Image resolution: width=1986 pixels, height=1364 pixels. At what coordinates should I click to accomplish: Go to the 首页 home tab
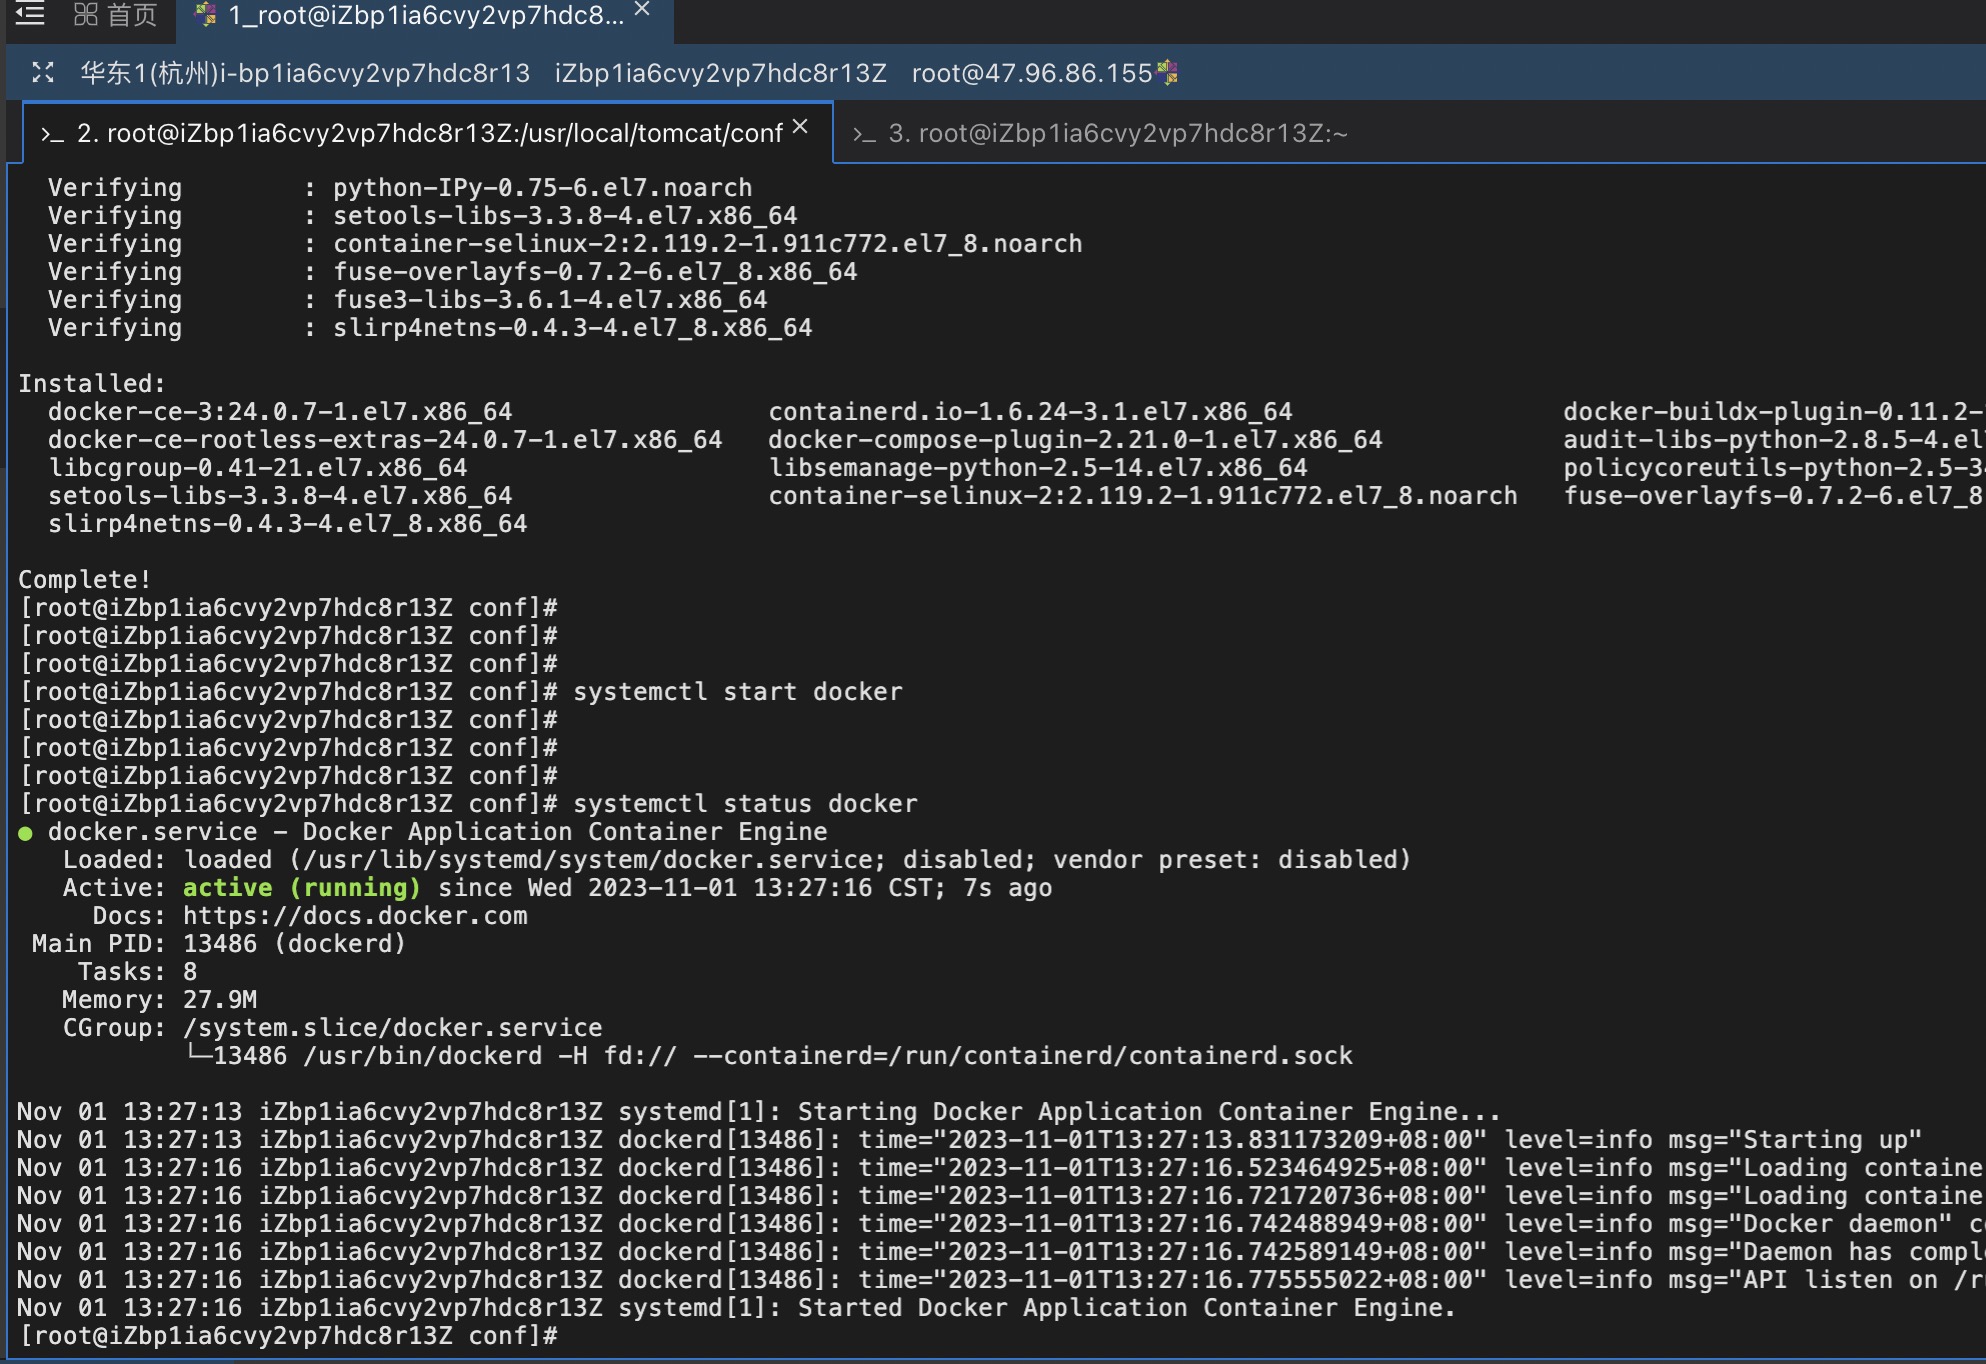coord(132,15)
